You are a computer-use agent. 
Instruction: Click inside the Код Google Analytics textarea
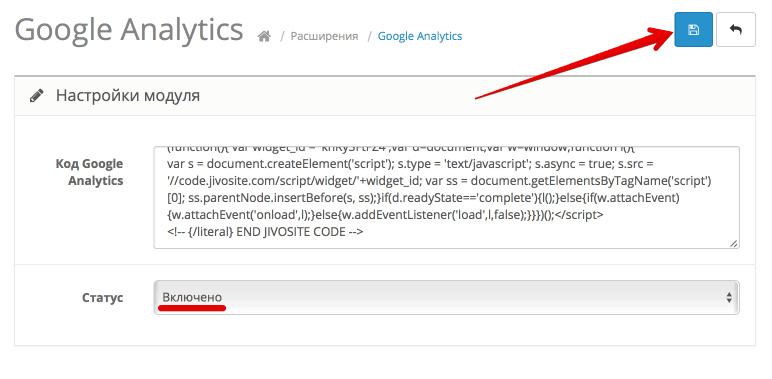point(446,197)
